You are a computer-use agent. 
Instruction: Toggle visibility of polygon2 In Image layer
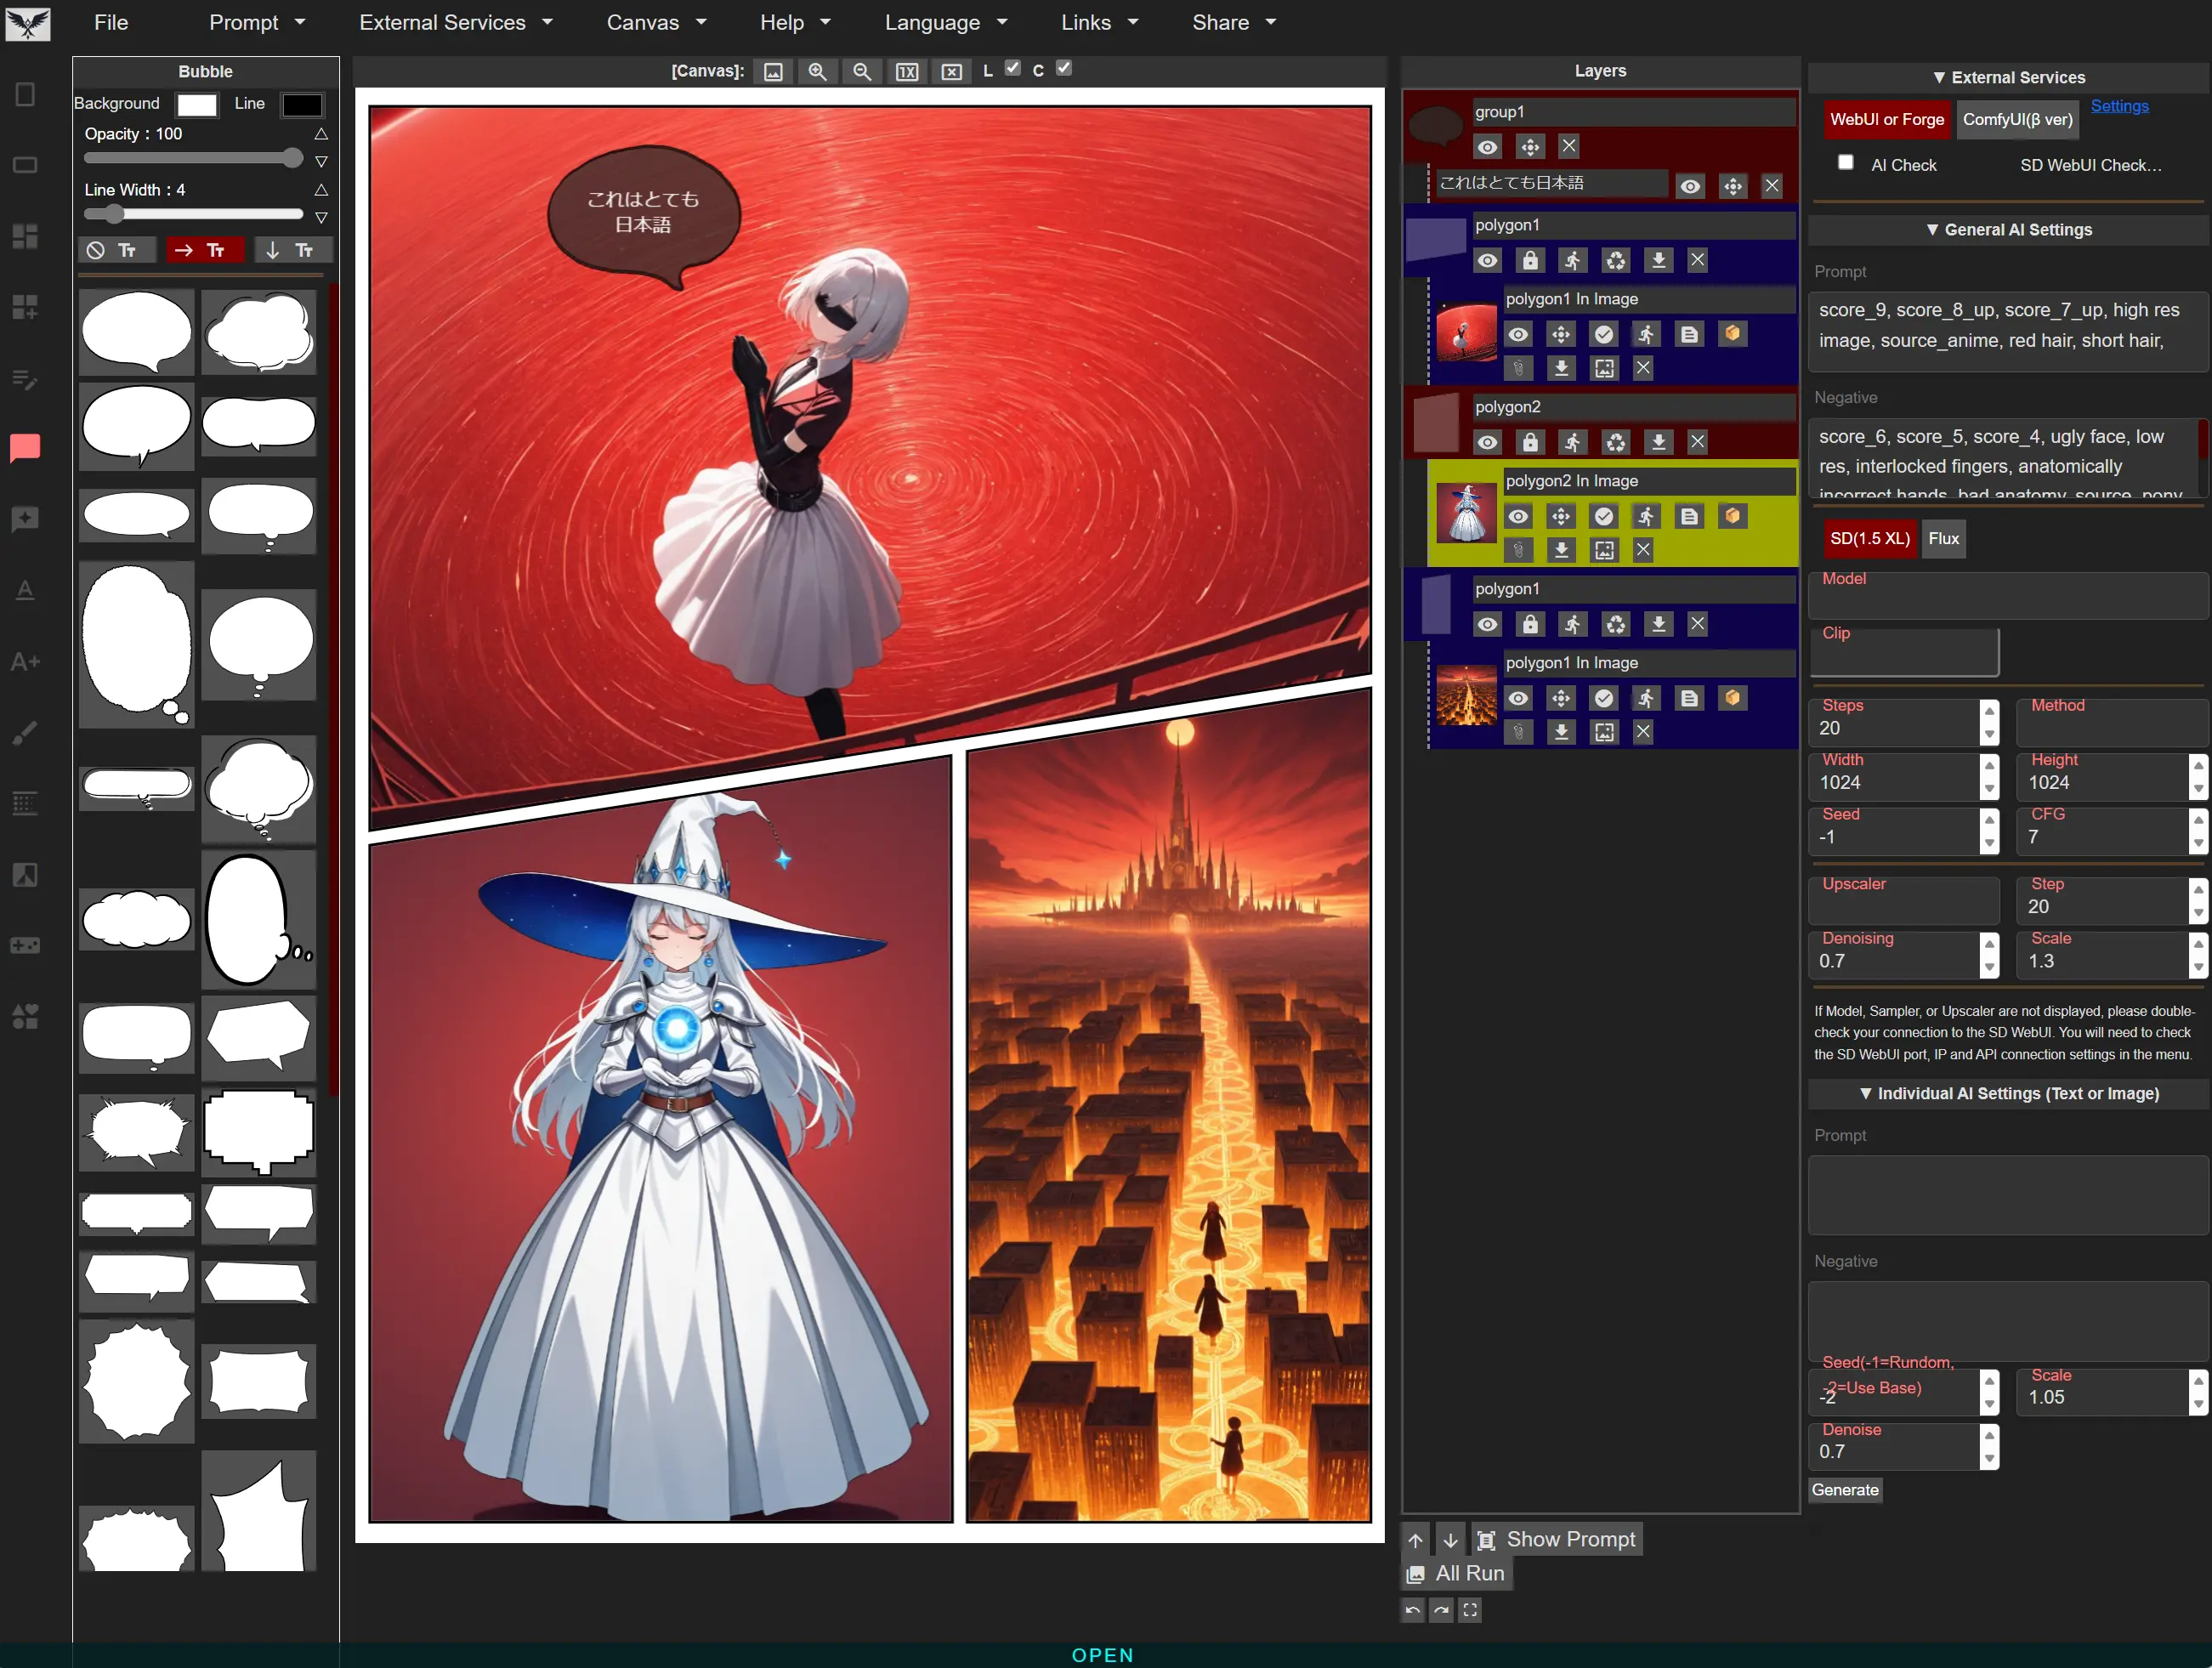1517,516
